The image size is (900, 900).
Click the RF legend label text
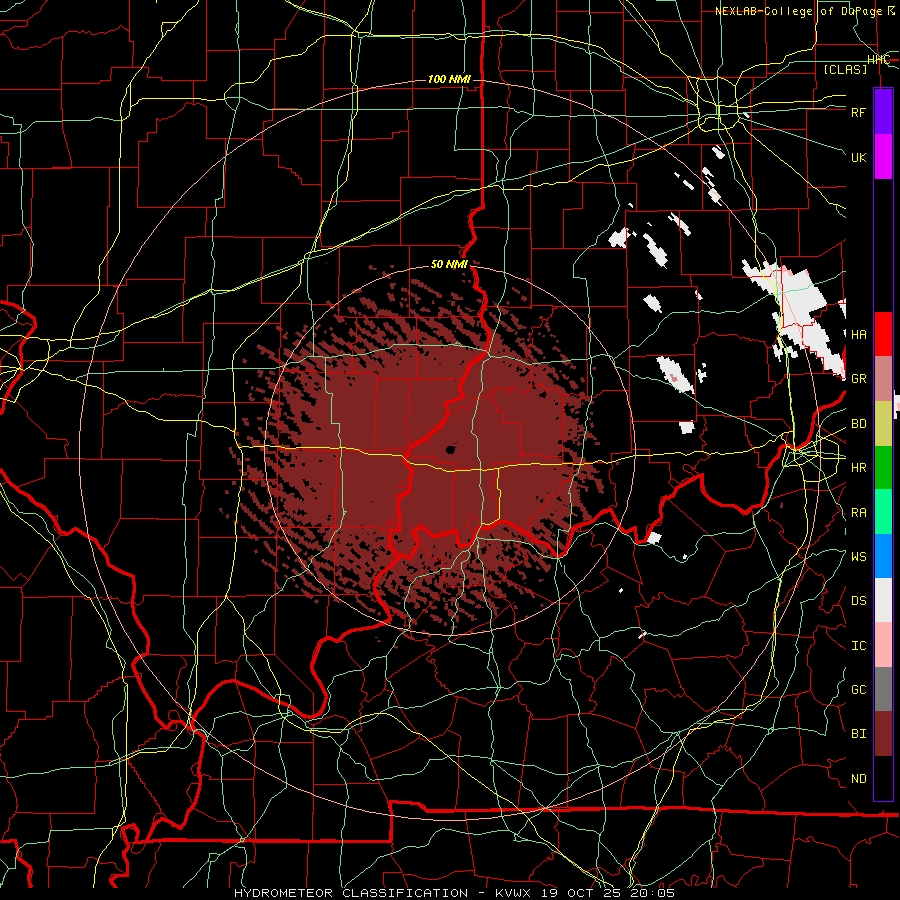coord(858,112)
